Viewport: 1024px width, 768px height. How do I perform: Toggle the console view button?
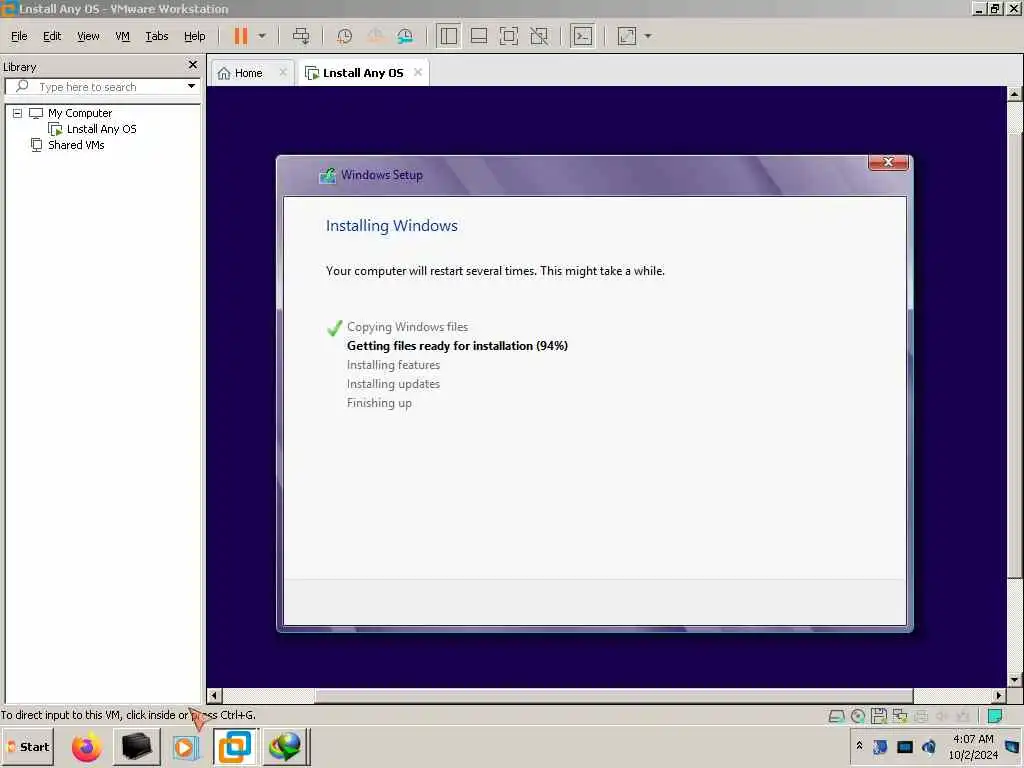(x=583, y=36)
